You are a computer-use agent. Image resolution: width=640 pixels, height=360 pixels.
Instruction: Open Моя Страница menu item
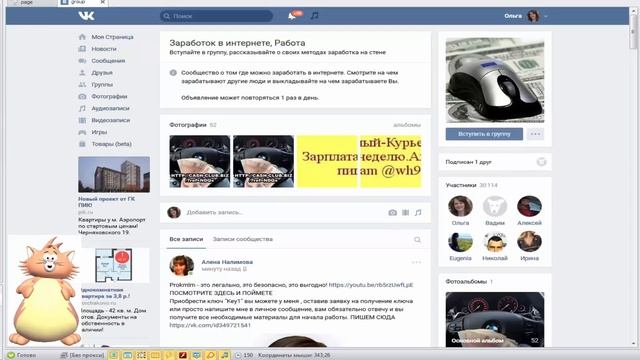112,37
